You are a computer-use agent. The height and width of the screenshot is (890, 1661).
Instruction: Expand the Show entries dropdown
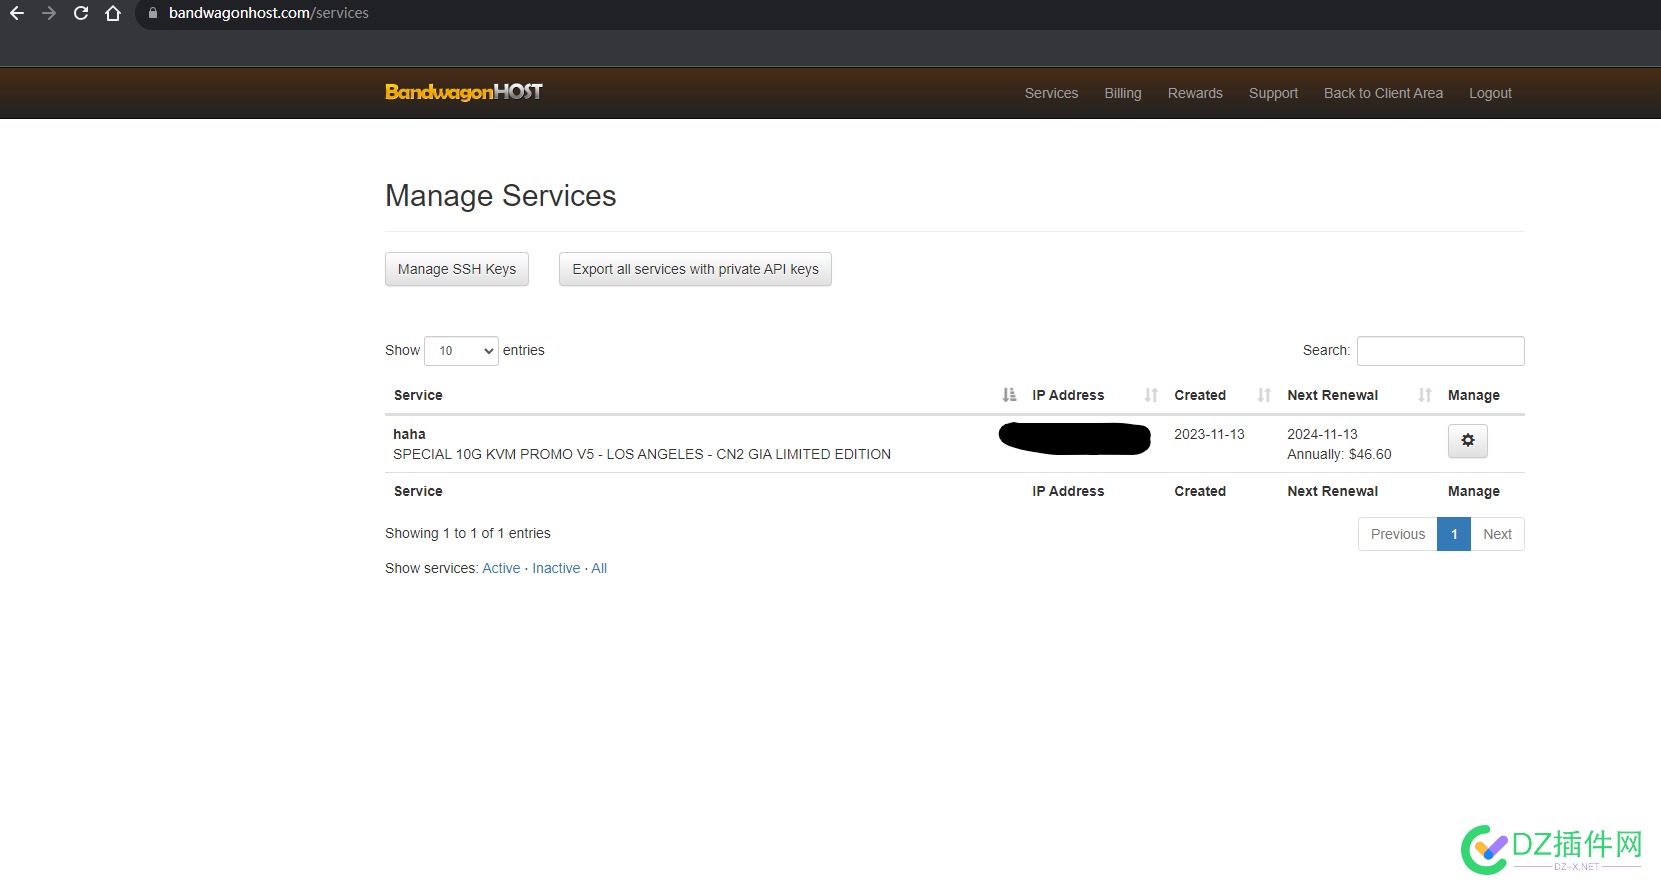pos(461,351)
